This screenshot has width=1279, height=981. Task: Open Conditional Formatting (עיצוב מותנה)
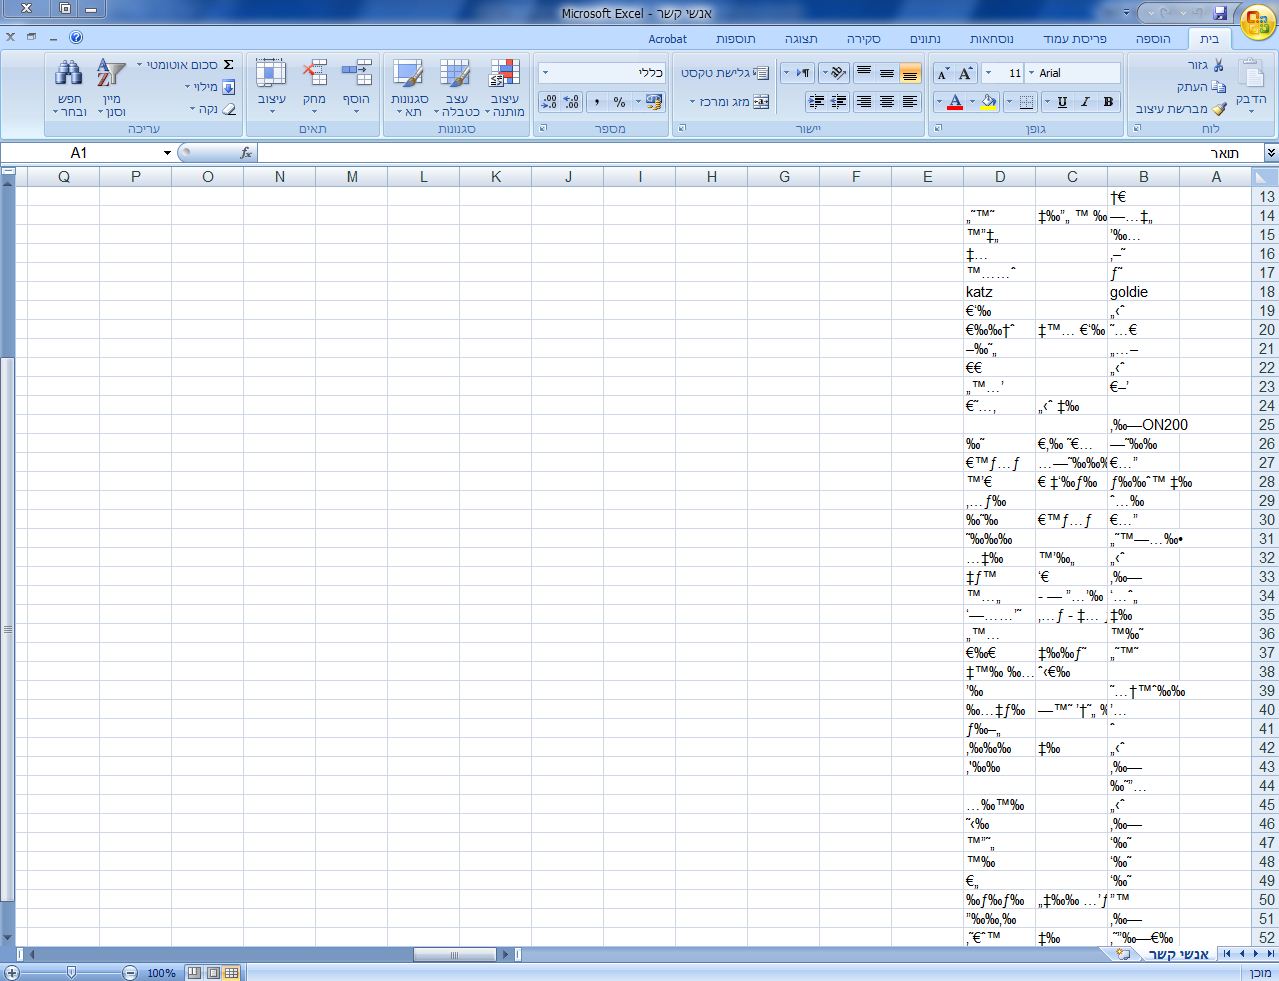tap(505, 88)
